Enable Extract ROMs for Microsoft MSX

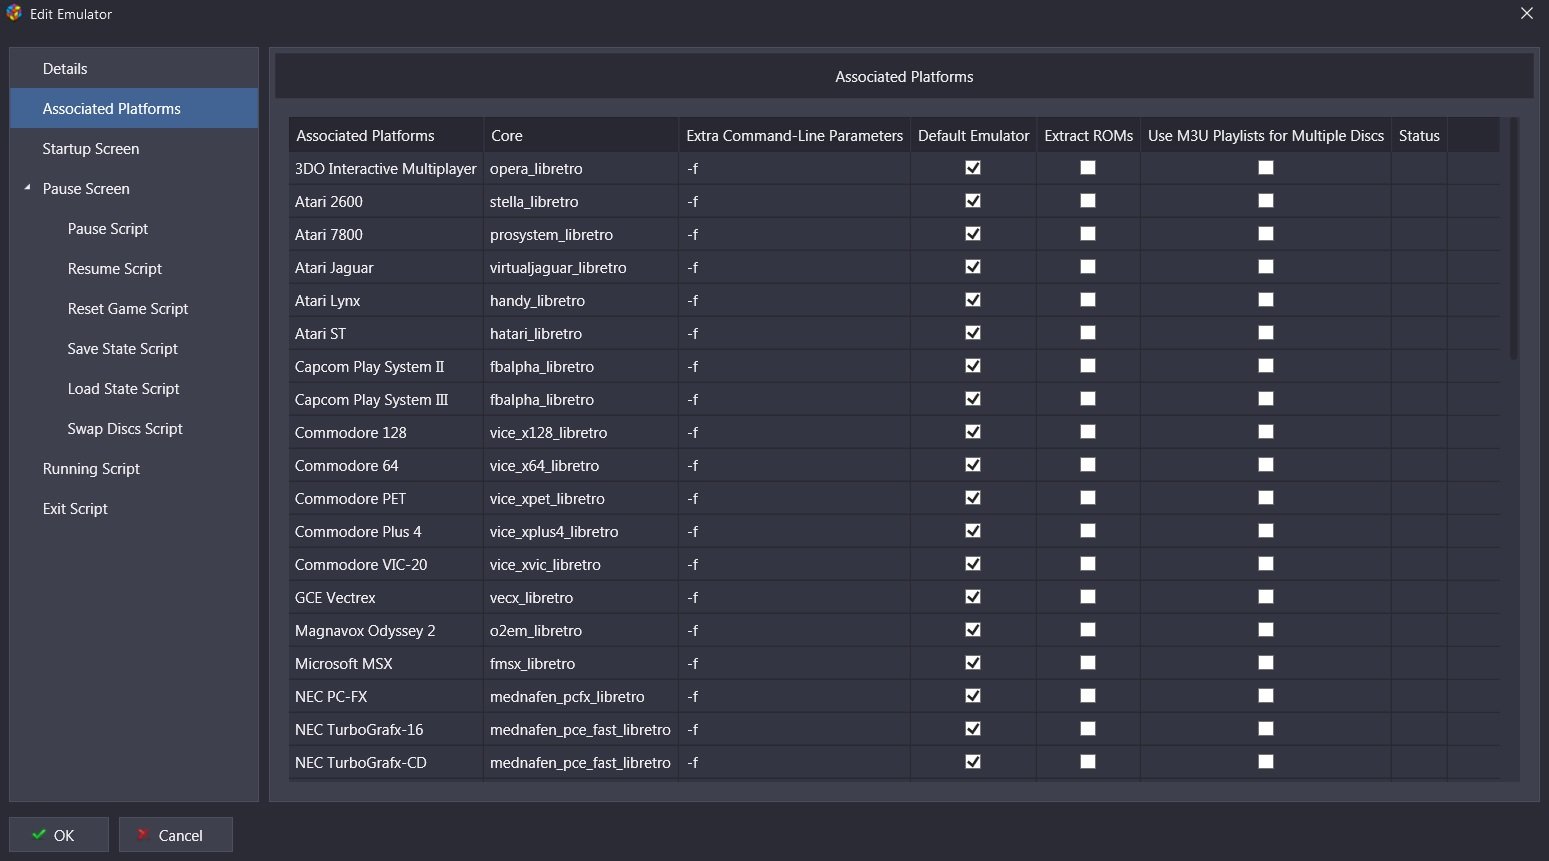[x=1088, y=663]
